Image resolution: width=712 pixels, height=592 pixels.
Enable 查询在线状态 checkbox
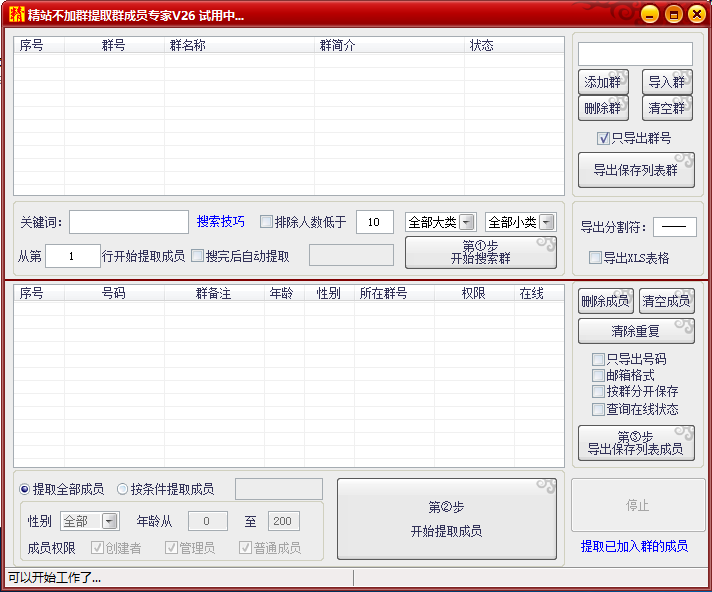598,409
